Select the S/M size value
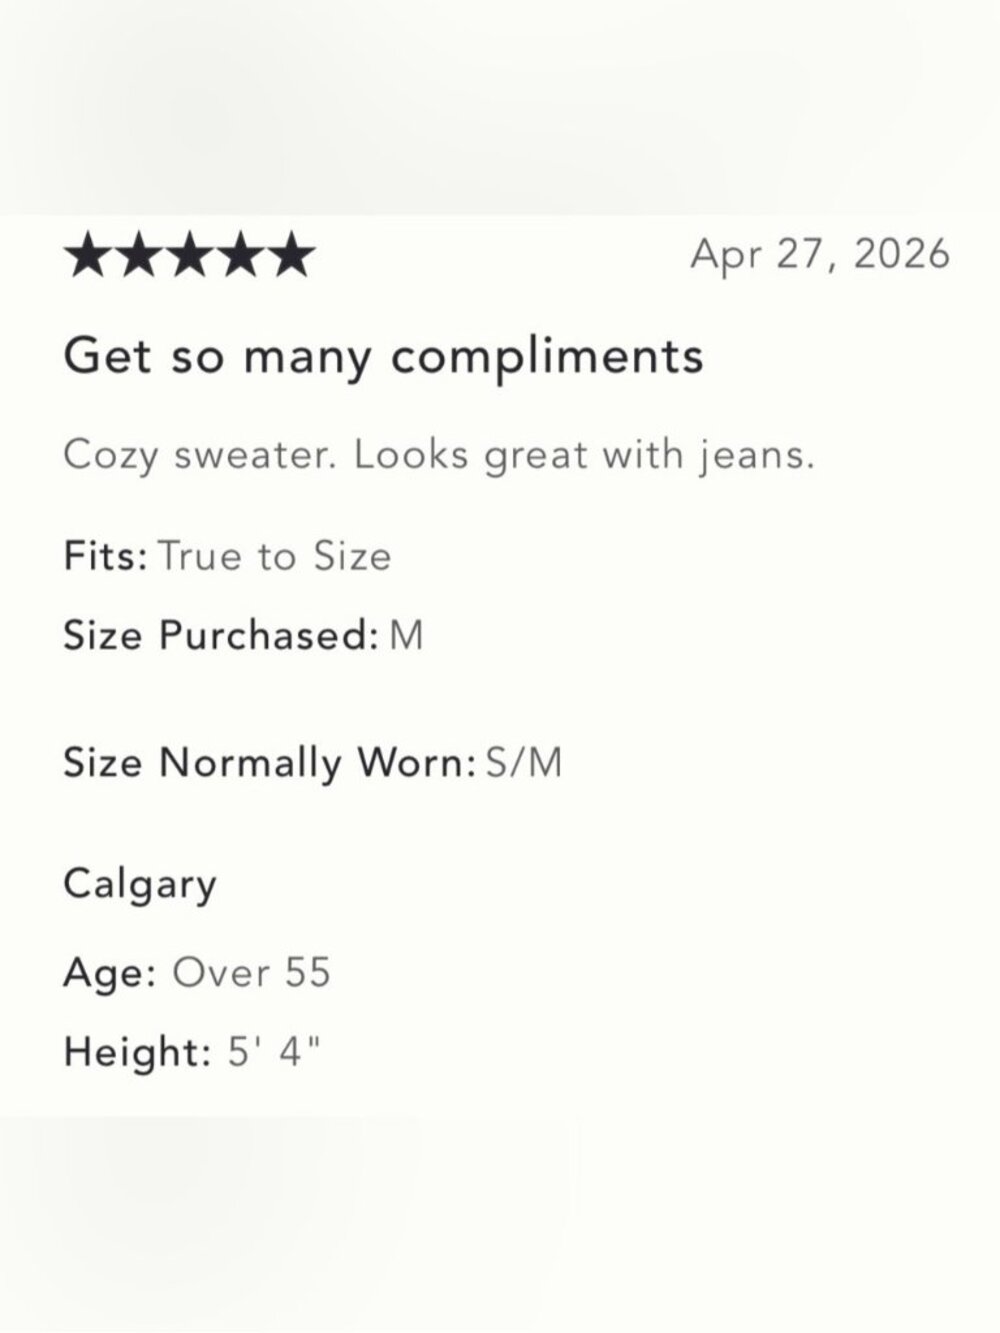This screenshot has height=1333, width=1000. click(524, 764)
